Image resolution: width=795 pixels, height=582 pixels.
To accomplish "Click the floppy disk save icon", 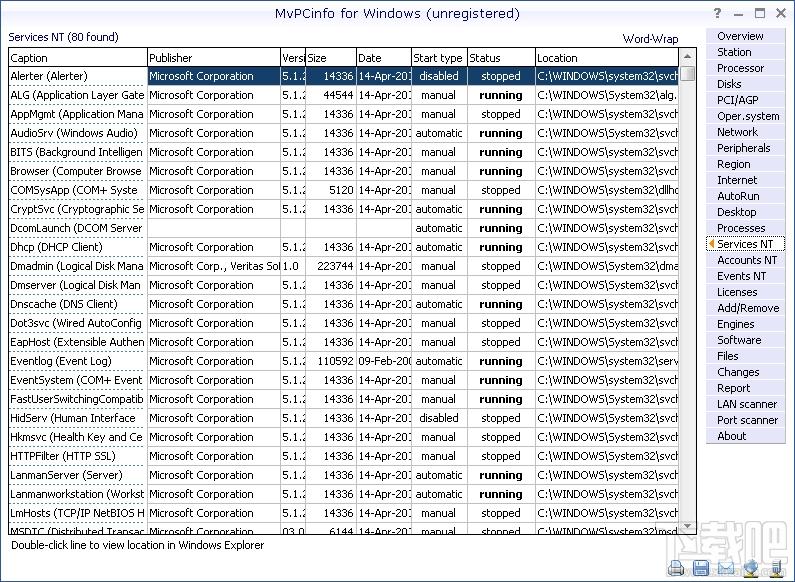I will click(701, 567).
